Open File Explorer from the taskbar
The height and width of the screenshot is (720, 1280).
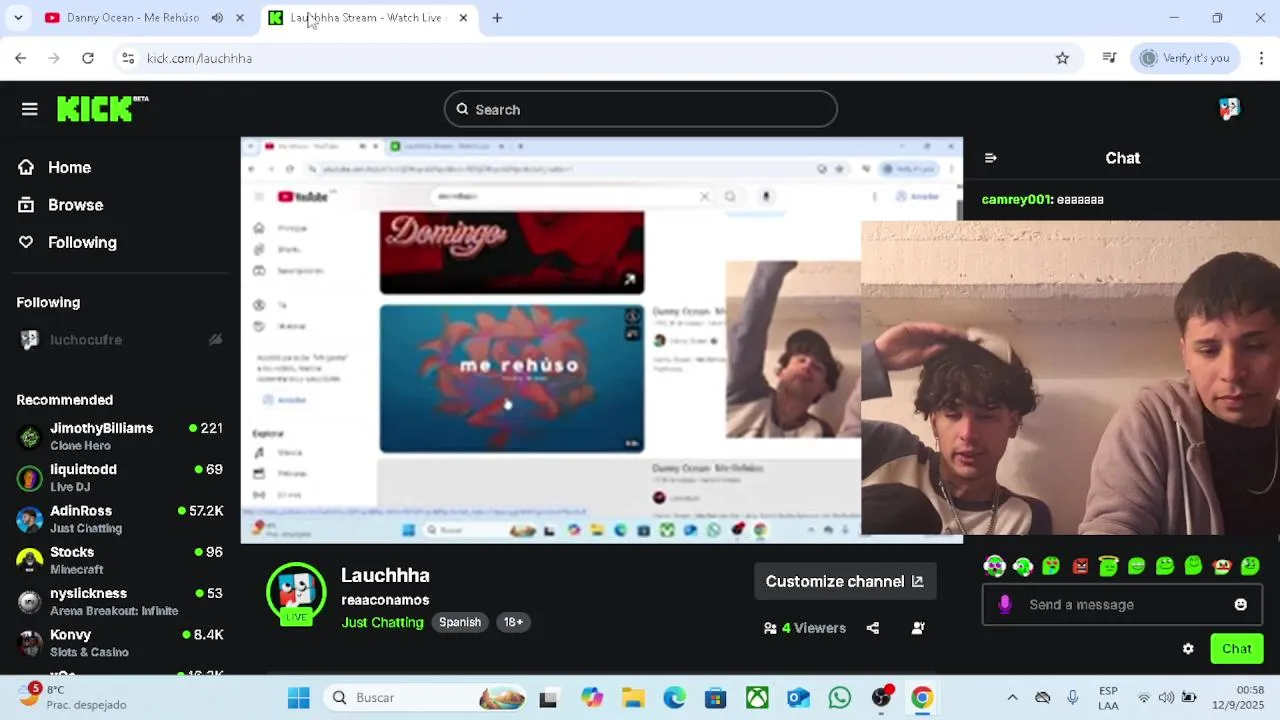(x=633, y=698)
